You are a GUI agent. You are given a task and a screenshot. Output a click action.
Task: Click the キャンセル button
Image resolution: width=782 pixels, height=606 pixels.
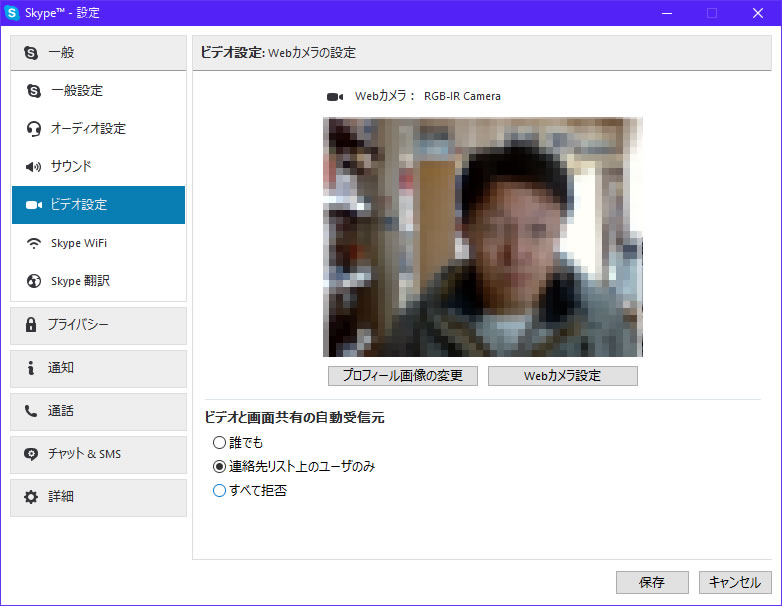point(735,583)
